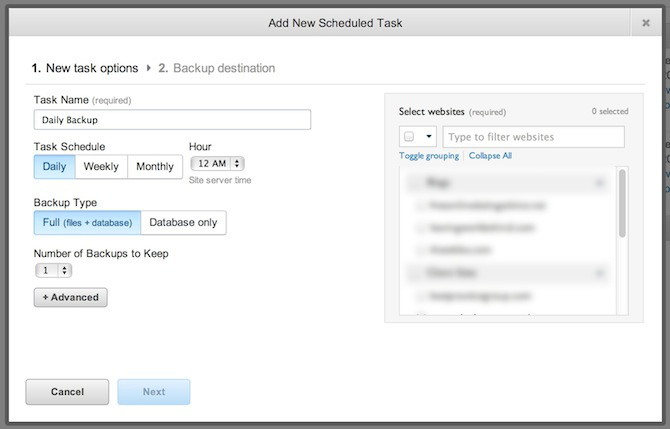This screenshot has width=670, height=429.
Task: Choose Database only backup type
Action: tap(184, 222)
